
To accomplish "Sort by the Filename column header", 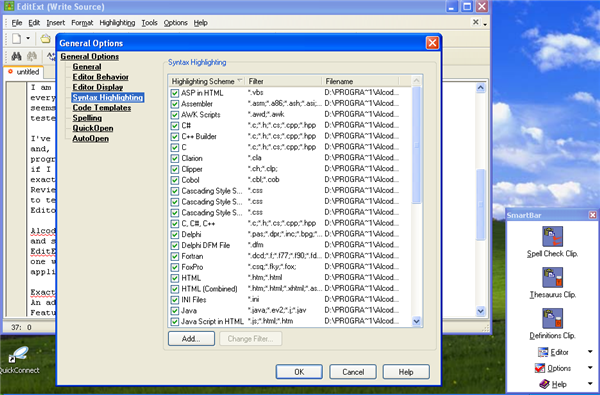I will 360,81.
